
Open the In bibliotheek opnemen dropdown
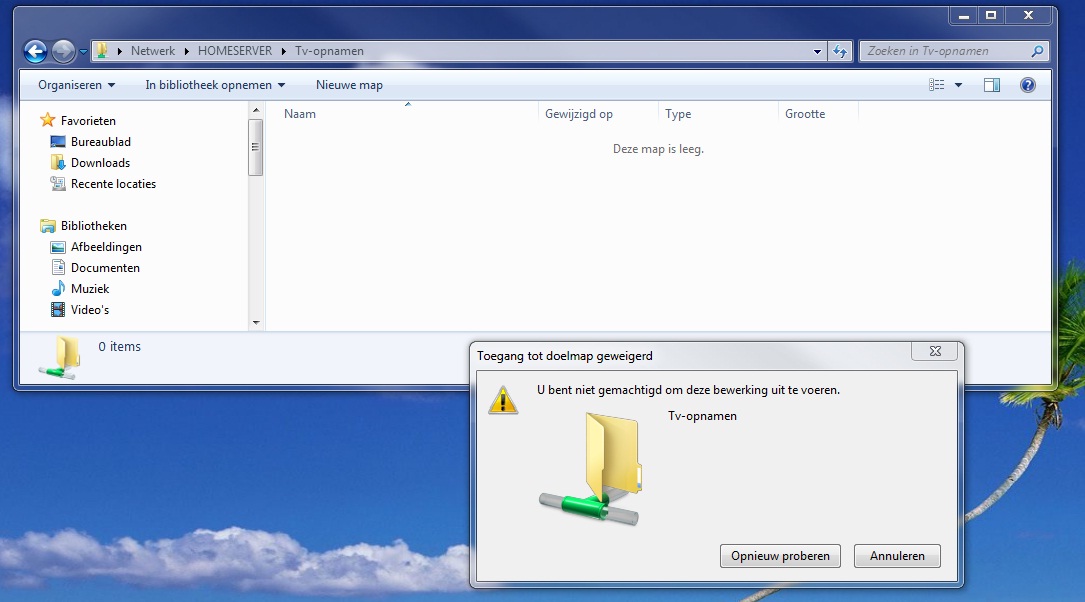tap(215, 85)
